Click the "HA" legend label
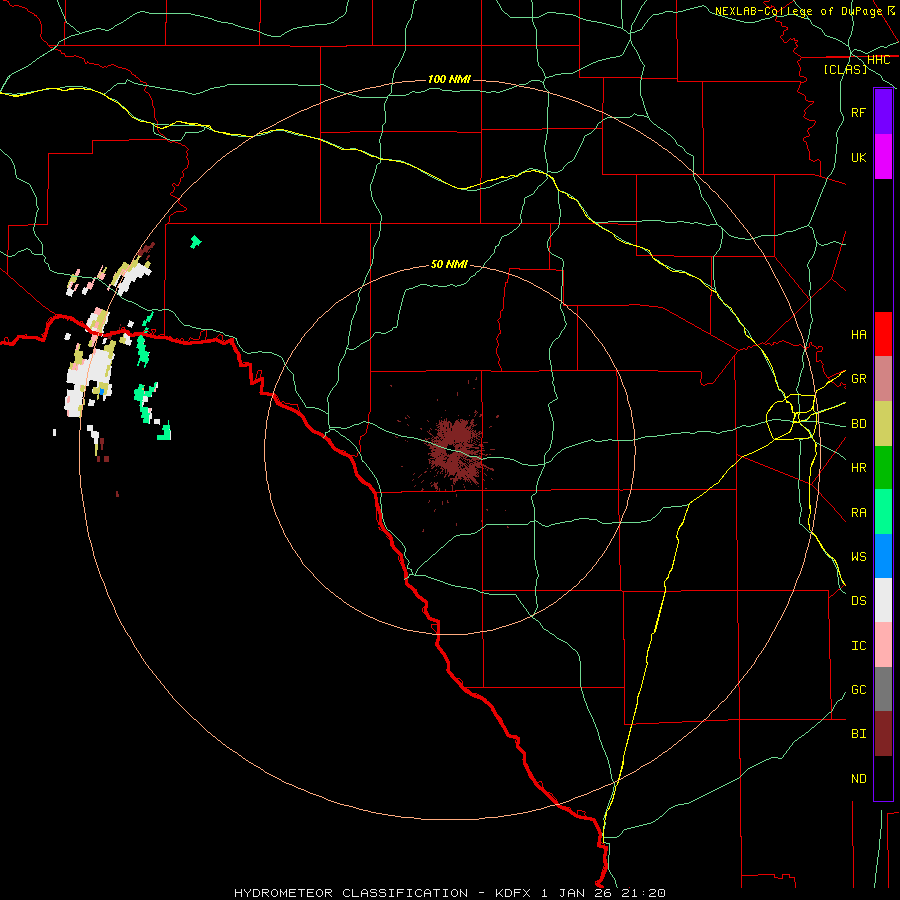 [859, 334]
